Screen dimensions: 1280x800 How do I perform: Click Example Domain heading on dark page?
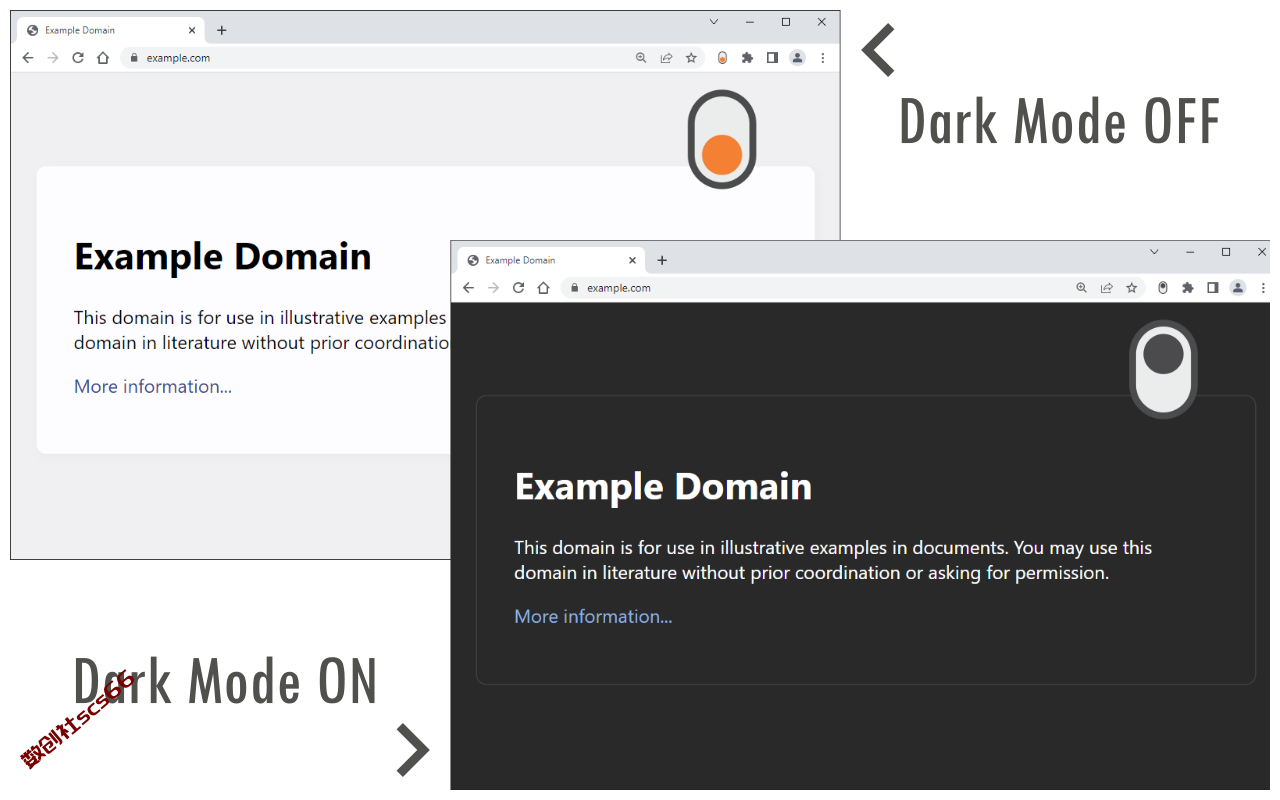click(x=663, y=487)
